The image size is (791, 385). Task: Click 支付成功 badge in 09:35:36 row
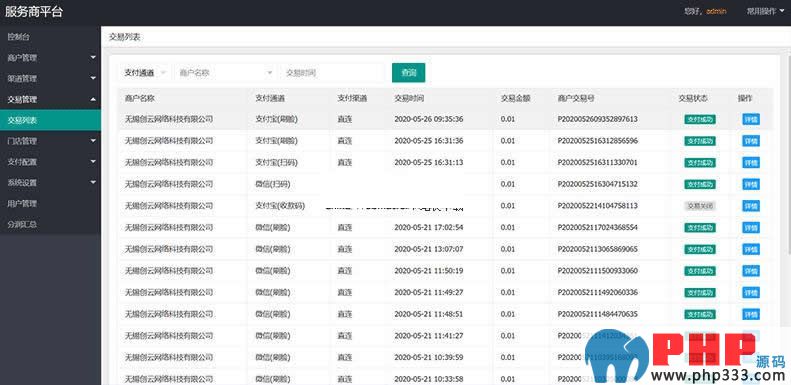tap(700, 120)
